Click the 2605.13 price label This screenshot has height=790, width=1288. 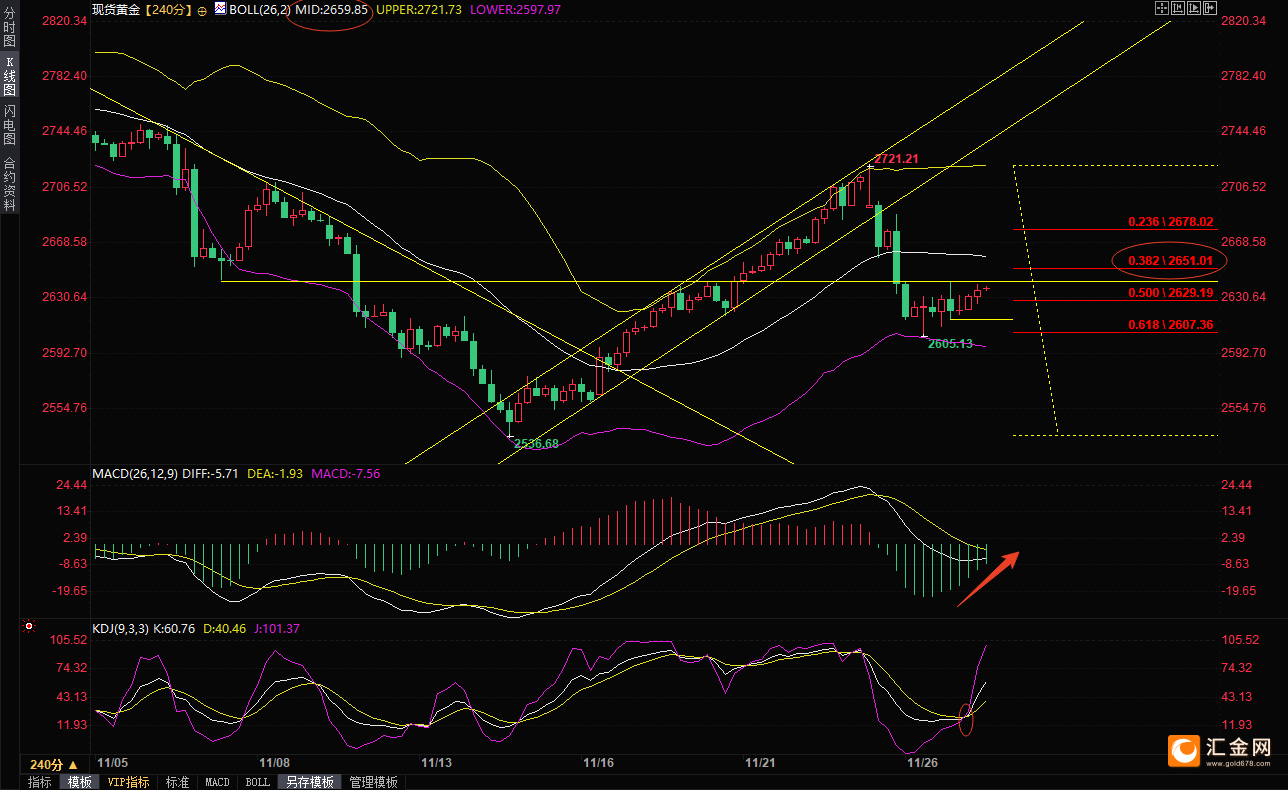(x=950, y=343)
